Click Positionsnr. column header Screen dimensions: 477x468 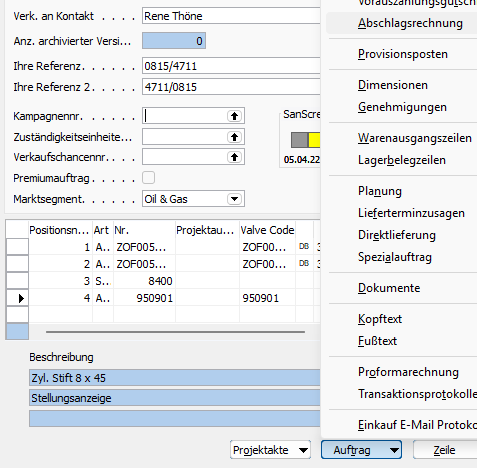(60, 230)
